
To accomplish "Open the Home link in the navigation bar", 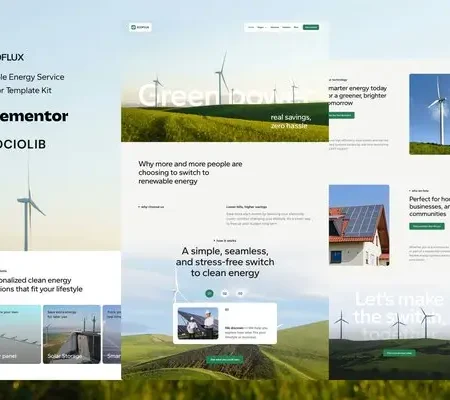I will pos(251,27).
